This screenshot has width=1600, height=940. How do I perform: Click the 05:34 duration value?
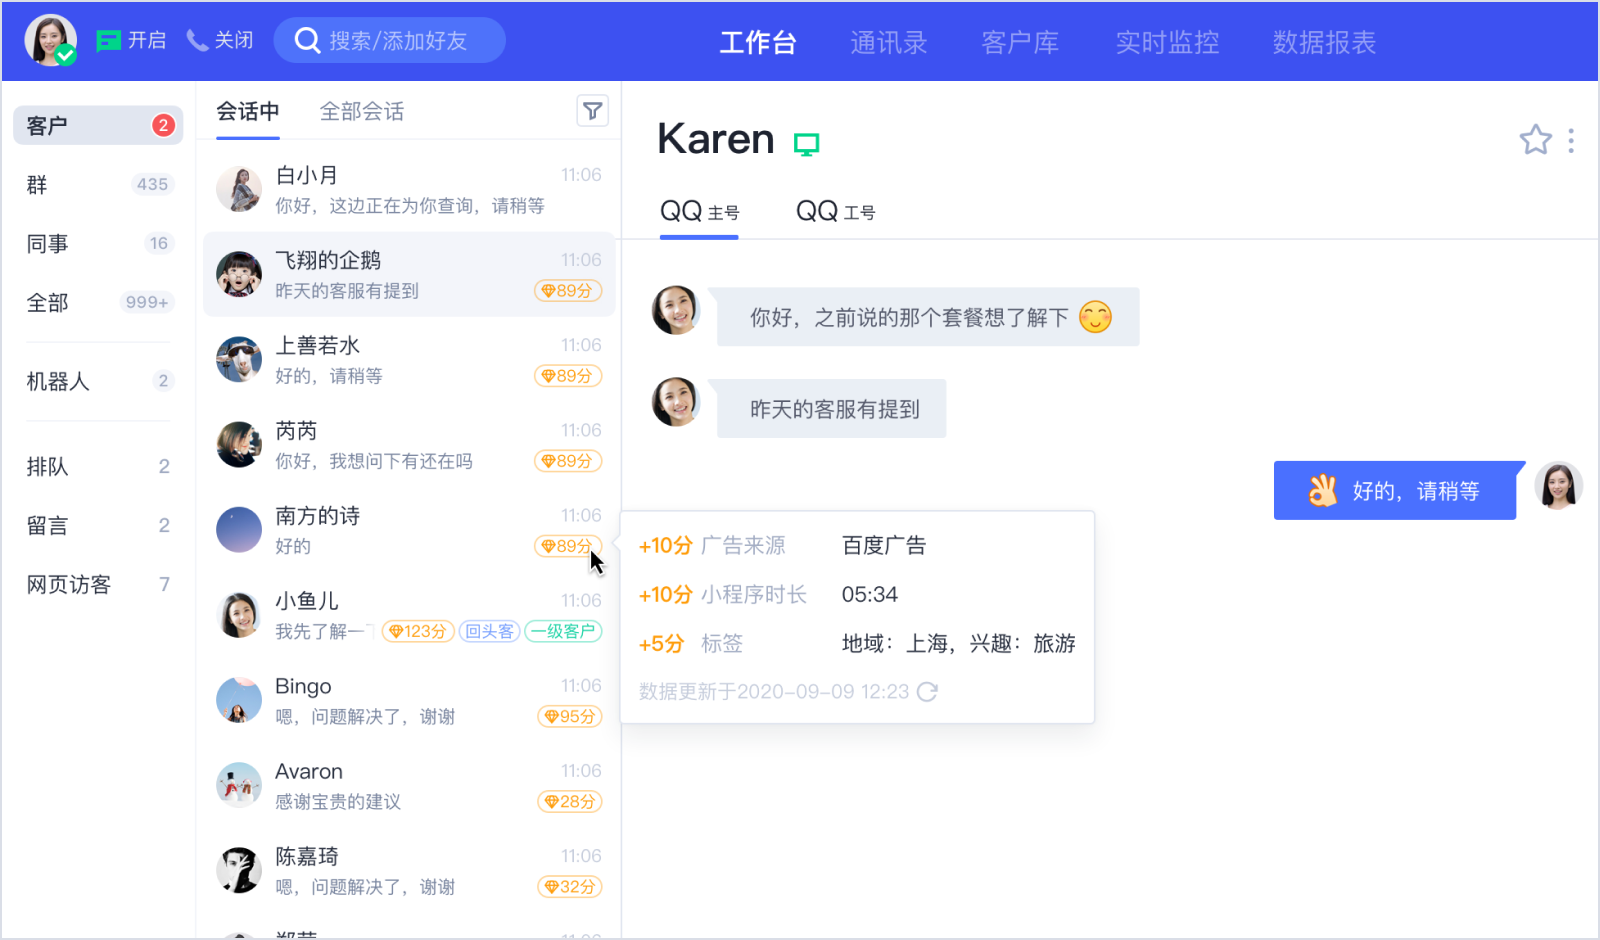[x=870, y=595]
